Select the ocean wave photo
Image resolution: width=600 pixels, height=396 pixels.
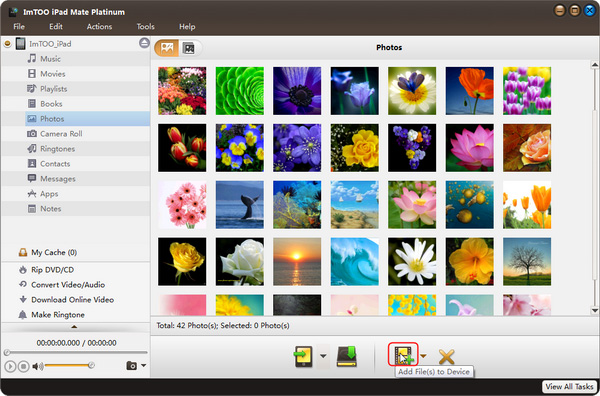355,262
